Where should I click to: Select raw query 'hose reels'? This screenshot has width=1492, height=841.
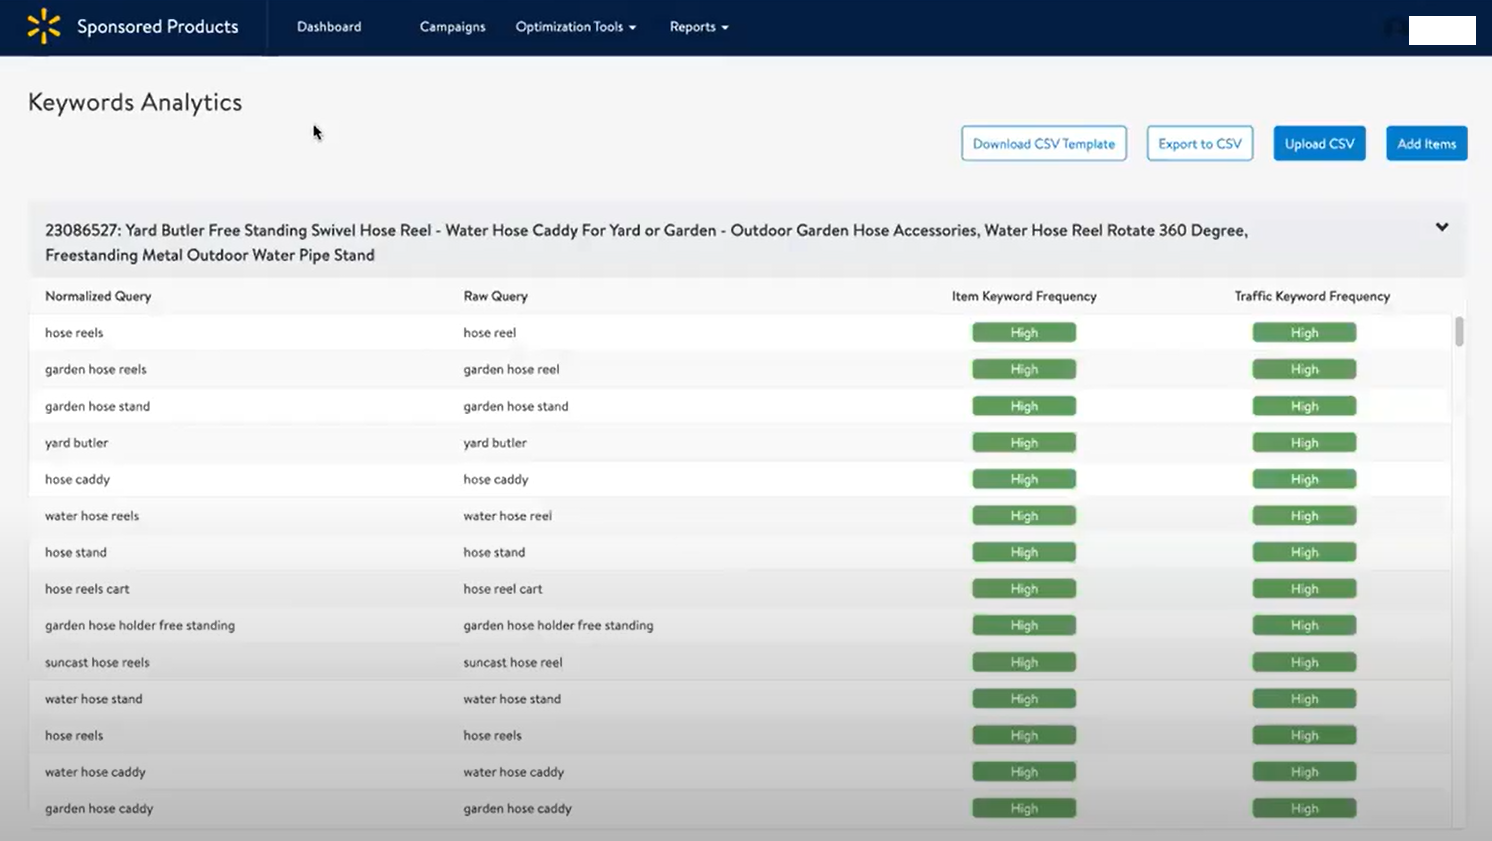(x=492, y=735)
